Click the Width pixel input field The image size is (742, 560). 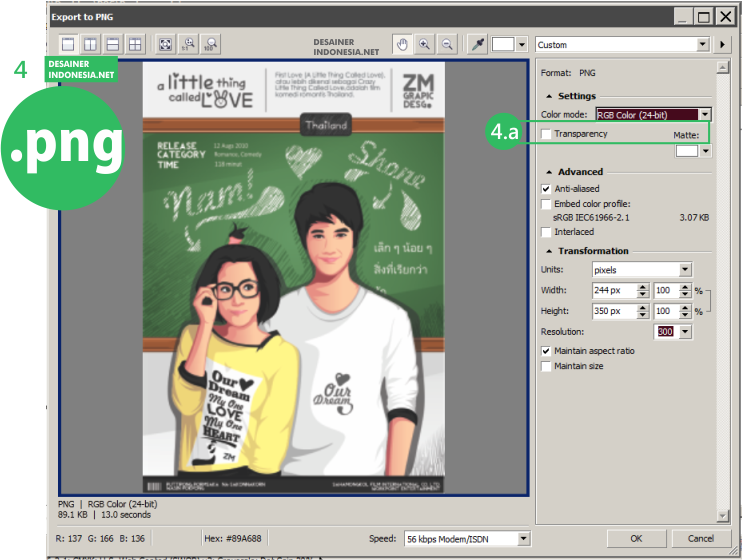pos(614,290)
